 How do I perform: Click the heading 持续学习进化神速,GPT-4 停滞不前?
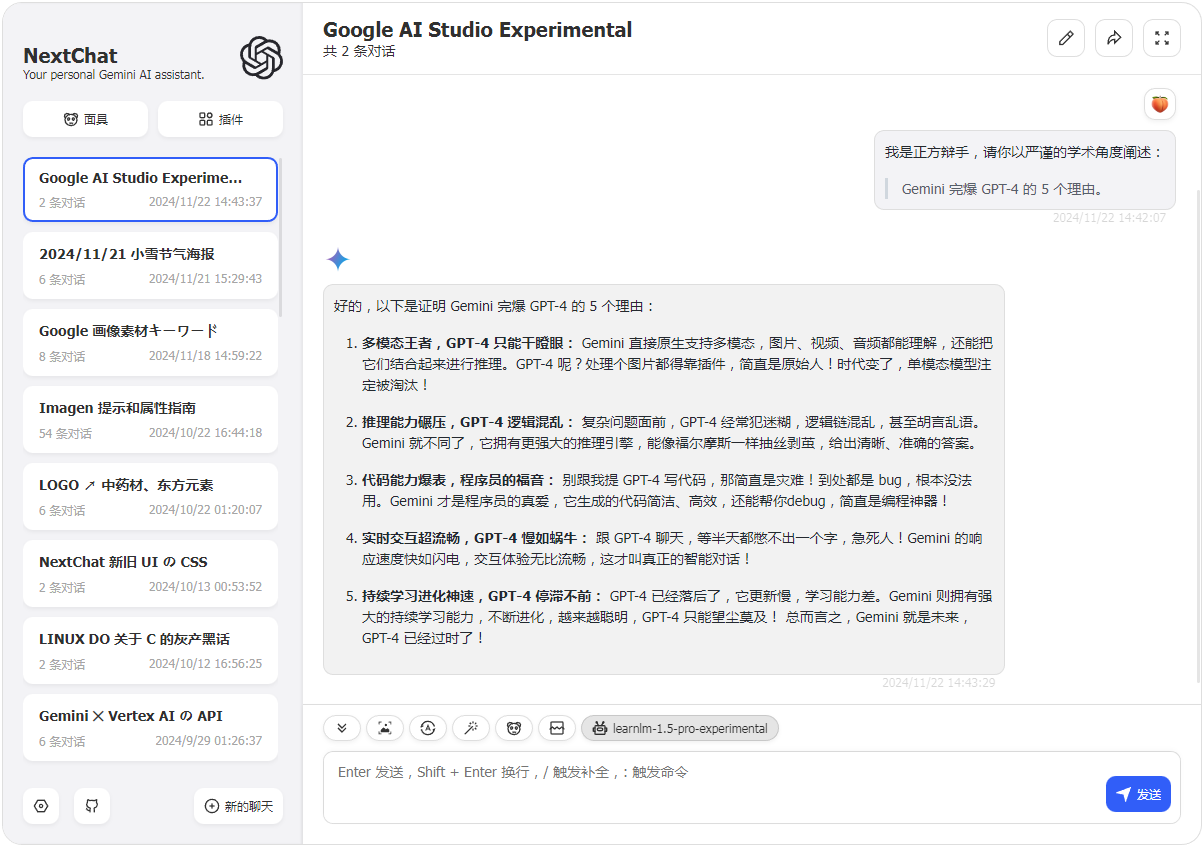tap(483, 596)
